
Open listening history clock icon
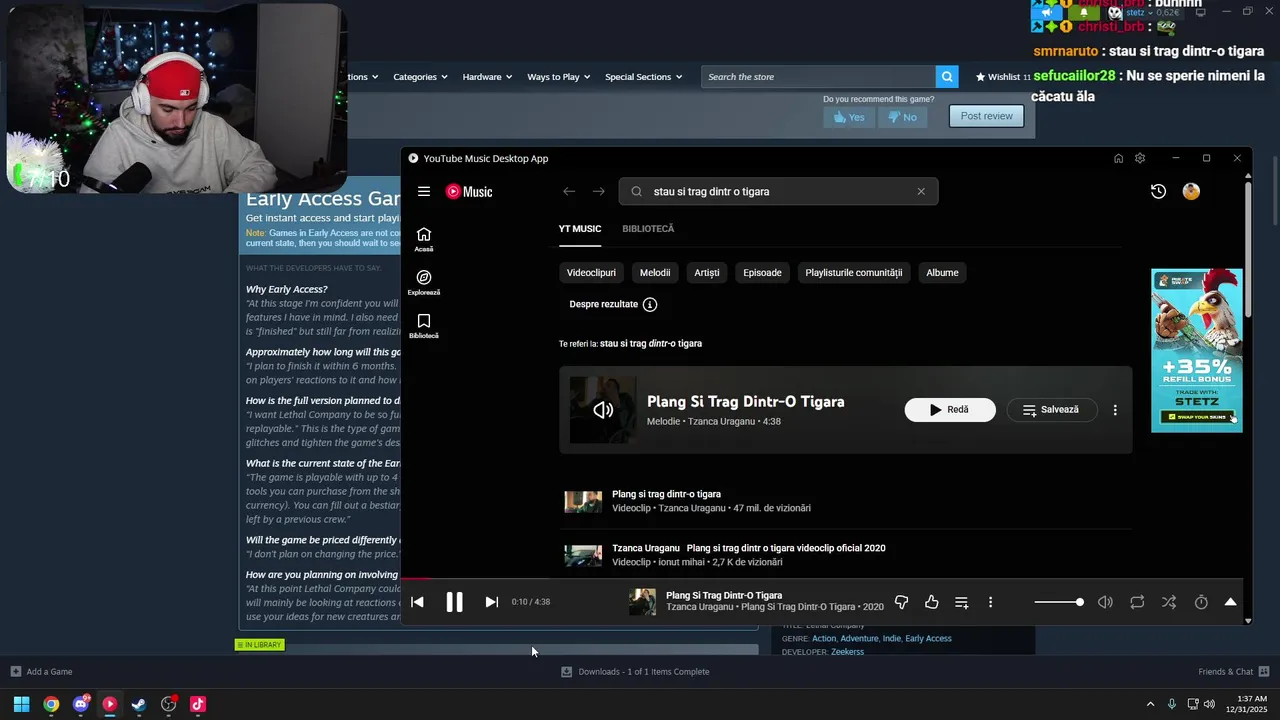pyautogui.click(x=1158, y=191)
